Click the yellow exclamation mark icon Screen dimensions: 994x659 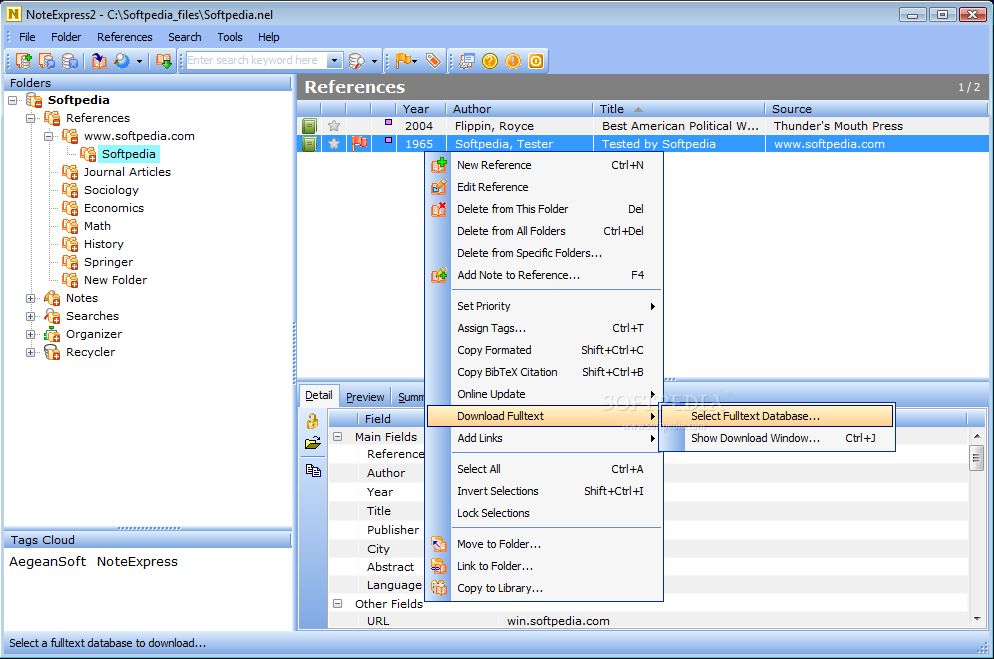tap(513, 61)
